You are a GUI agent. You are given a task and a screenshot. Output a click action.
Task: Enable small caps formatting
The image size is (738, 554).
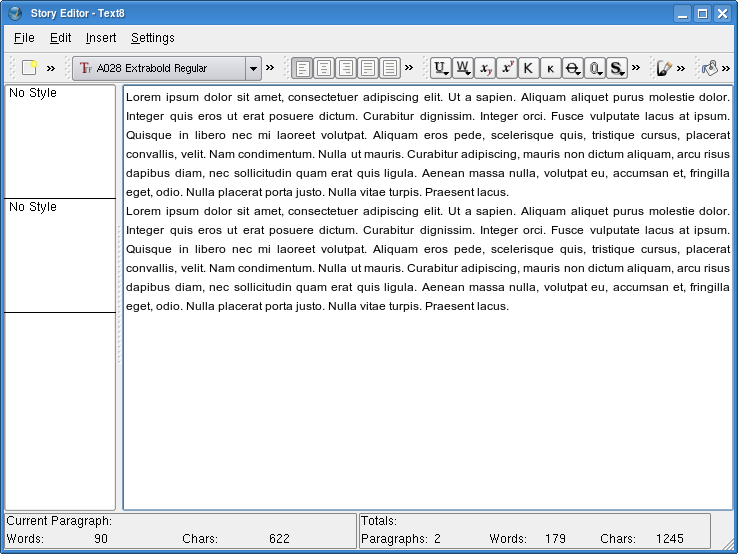point(550,68)
